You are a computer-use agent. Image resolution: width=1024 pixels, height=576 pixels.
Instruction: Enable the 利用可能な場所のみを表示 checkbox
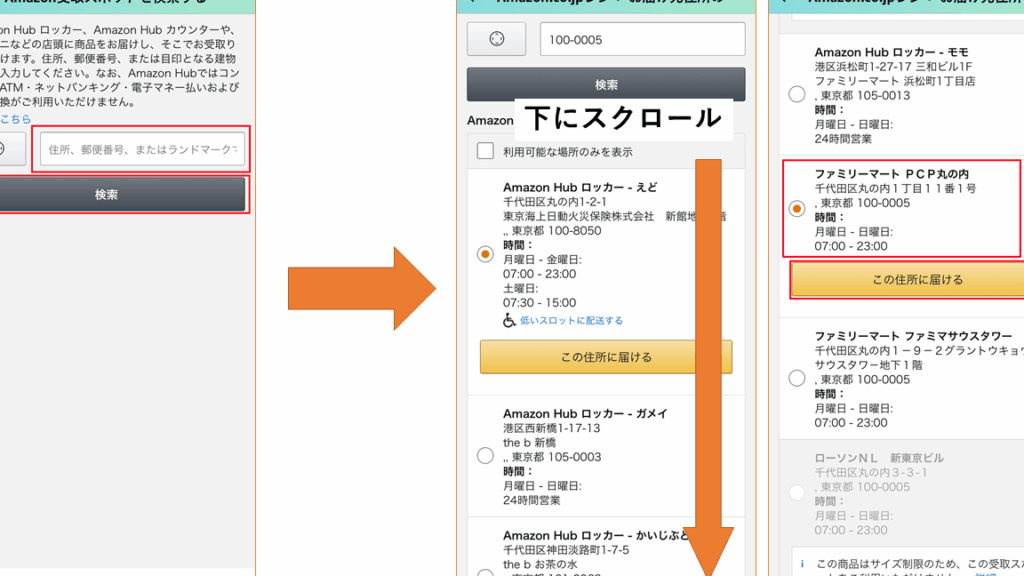[x=485, y=152]
